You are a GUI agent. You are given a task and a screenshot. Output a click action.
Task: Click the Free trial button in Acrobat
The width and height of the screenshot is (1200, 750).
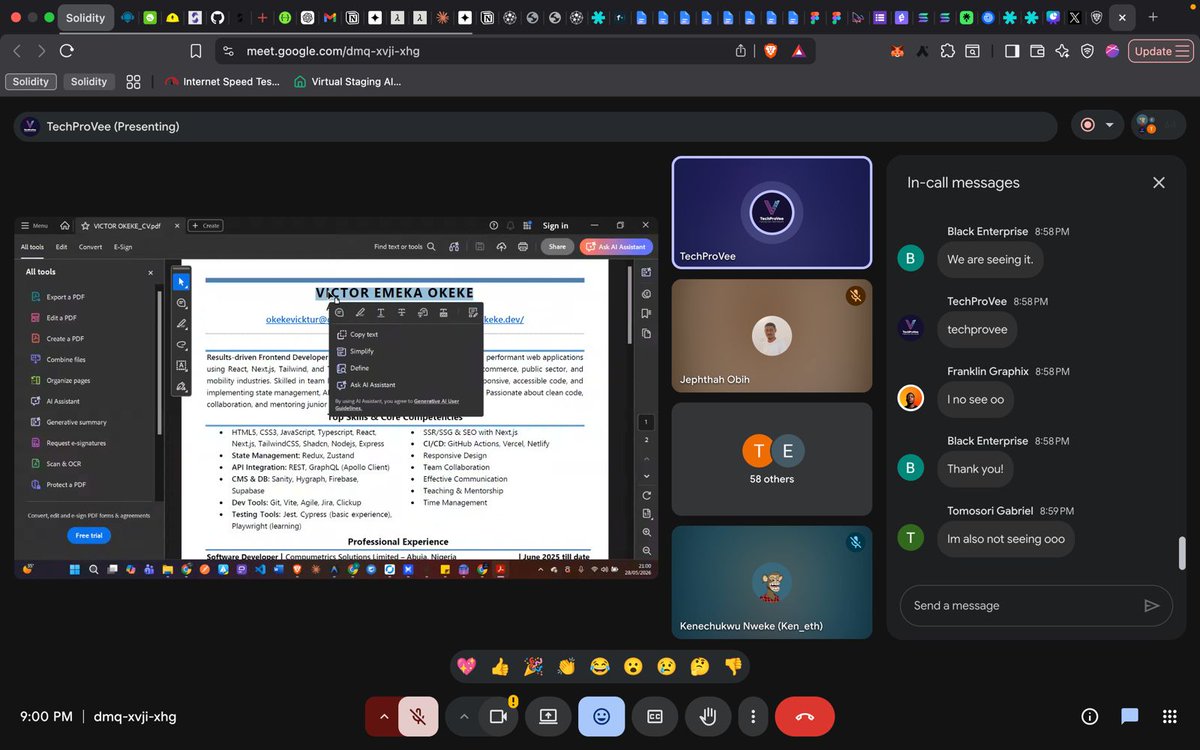point(90,536)
